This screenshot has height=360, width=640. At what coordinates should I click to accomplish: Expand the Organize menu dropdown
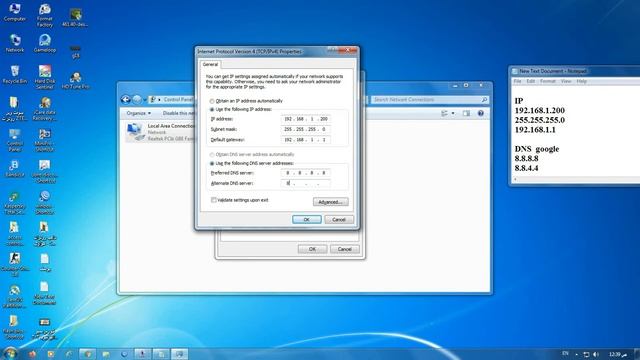click(x=138, y=113)
